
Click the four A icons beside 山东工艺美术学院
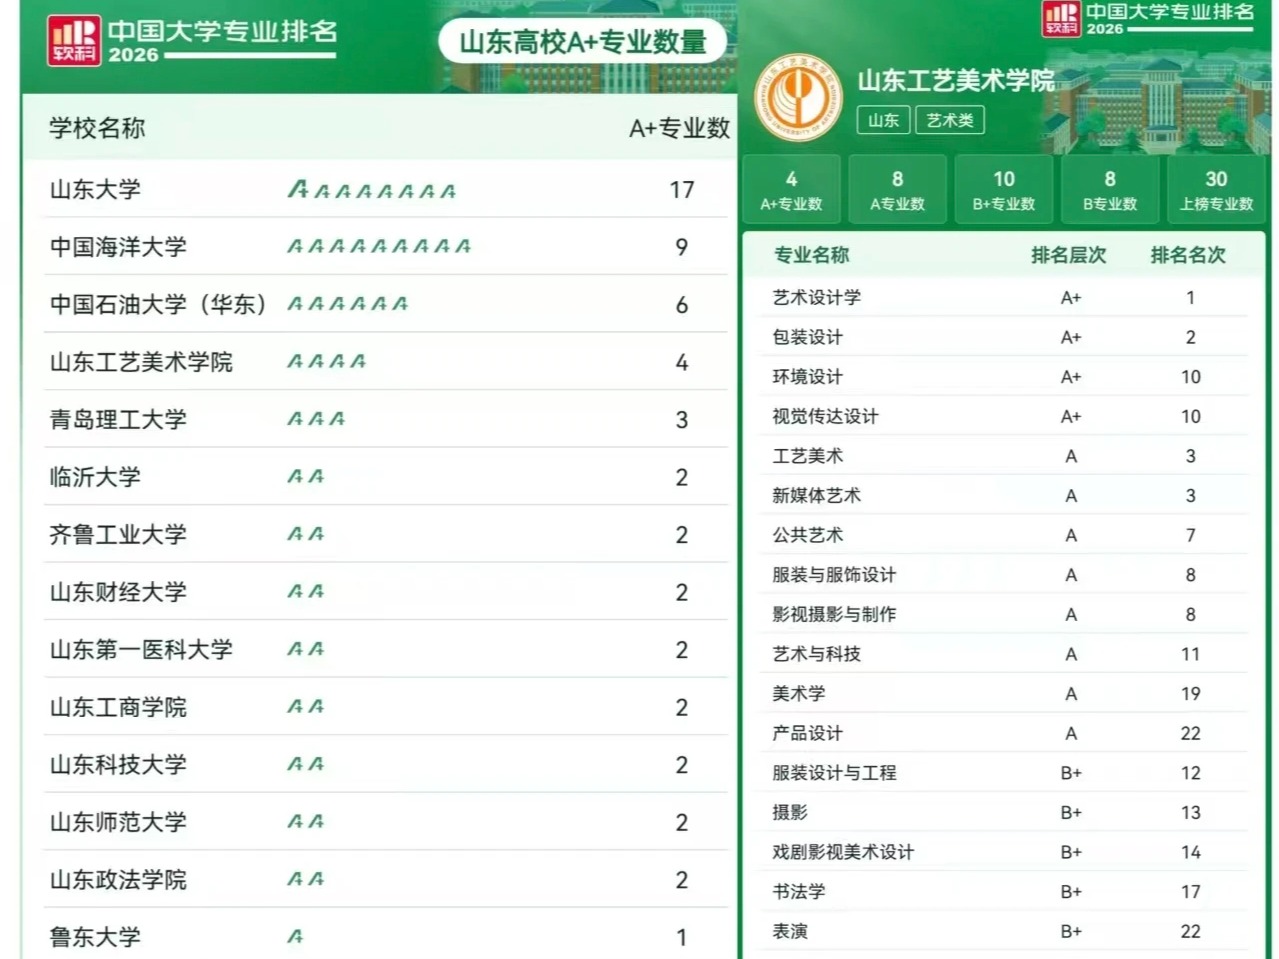(326, 361)
